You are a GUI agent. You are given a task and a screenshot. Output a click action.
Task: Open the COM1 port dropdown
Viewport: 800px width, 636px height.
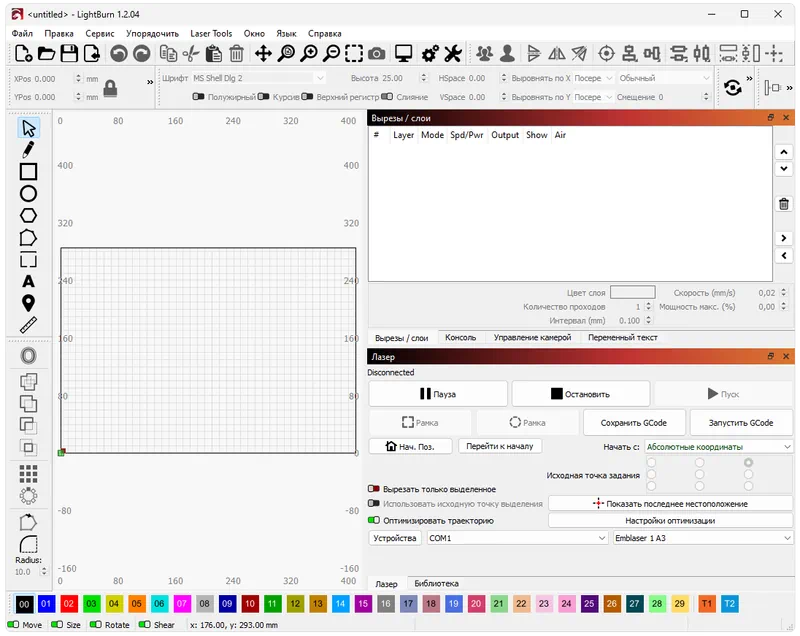coord(517,538)
